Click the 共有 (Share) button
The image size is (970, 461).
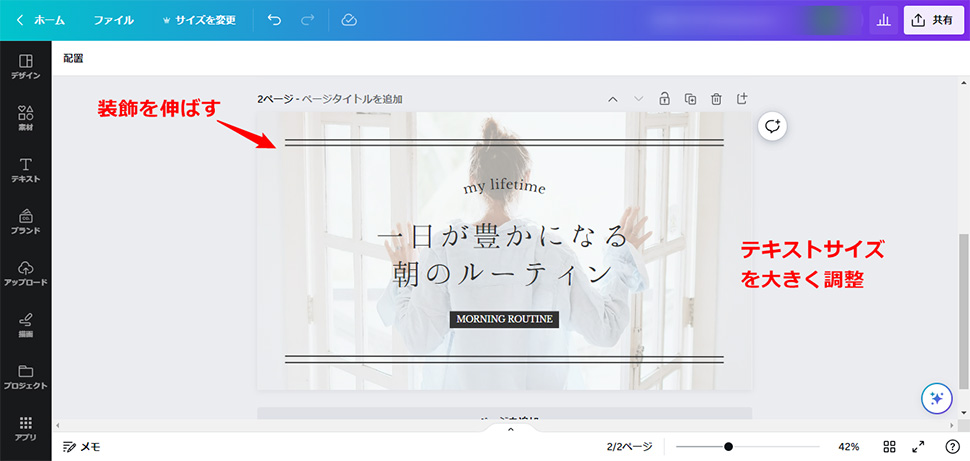935,20
